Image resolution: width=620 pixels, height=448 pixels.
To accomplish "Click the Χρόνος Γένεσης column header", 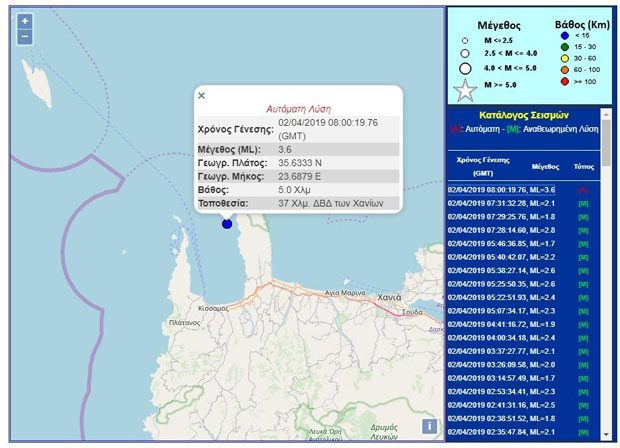I will click(x=484, y=164).
